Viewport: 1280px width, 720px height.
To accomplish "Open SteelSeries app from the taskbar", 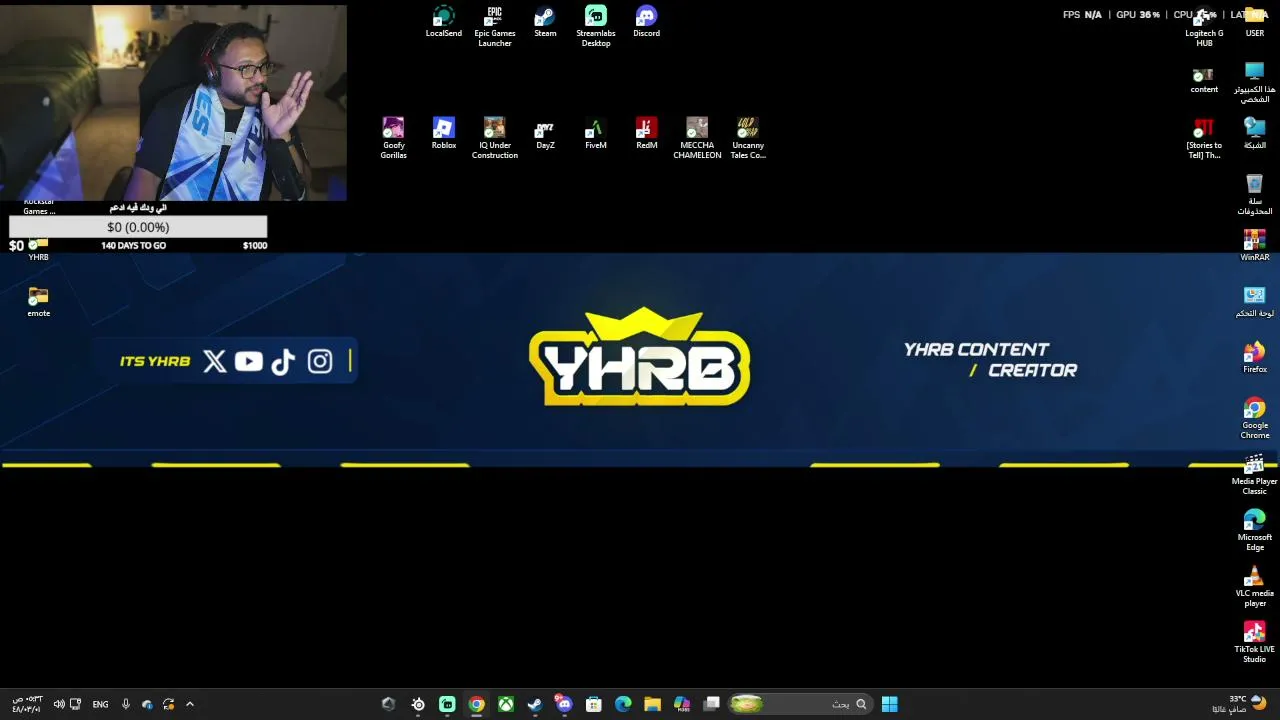I will tap(418, 704).
